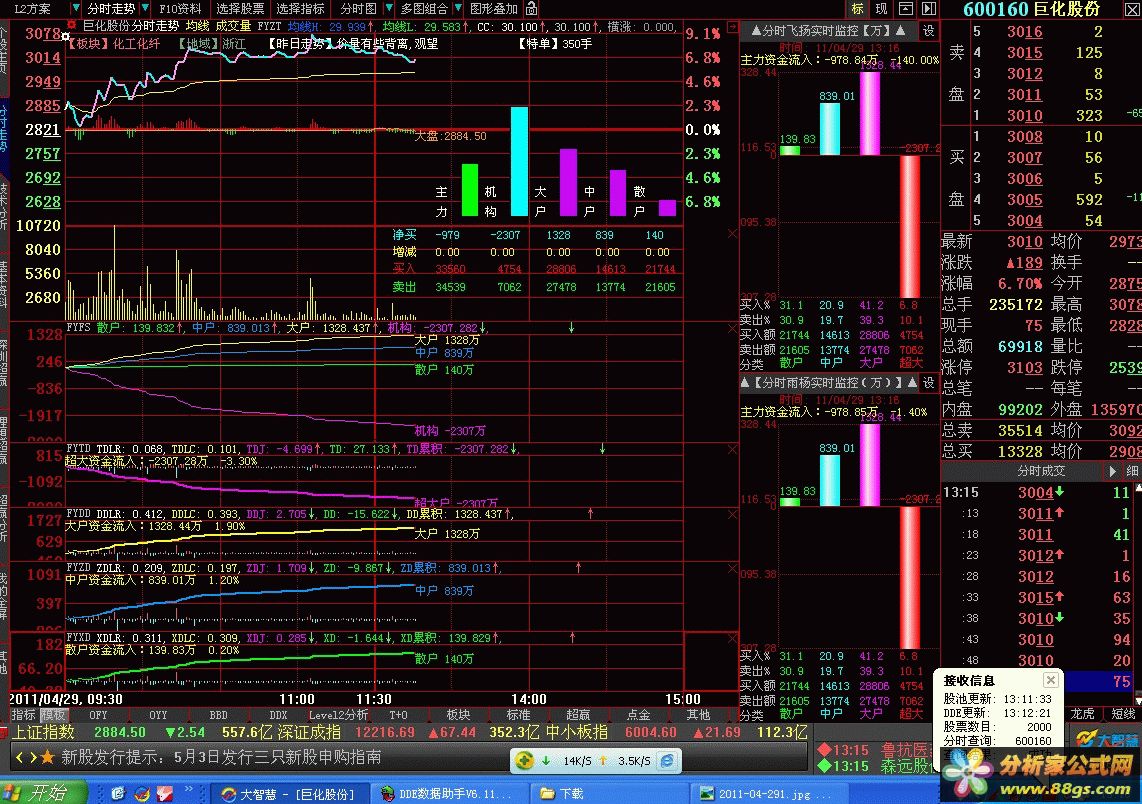This screenshot has height=804, width=1142.
Task: Open the 选择指标 menu
Action: tap(300, 9)
